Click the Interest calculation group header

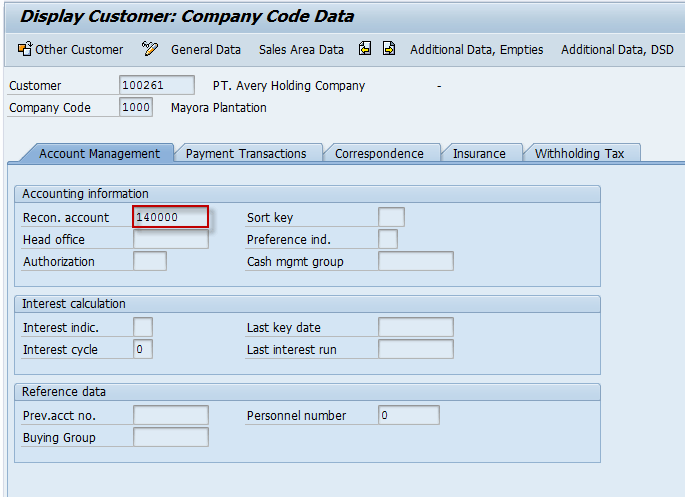307,304
